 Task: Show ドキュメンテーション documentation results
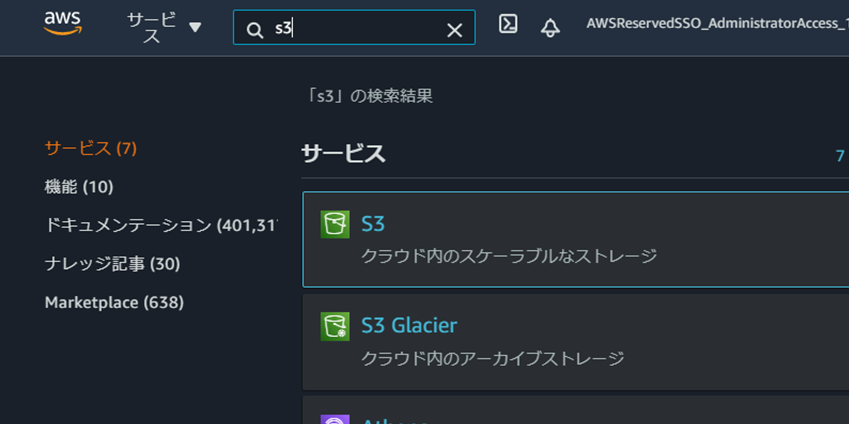pos(160,225)
